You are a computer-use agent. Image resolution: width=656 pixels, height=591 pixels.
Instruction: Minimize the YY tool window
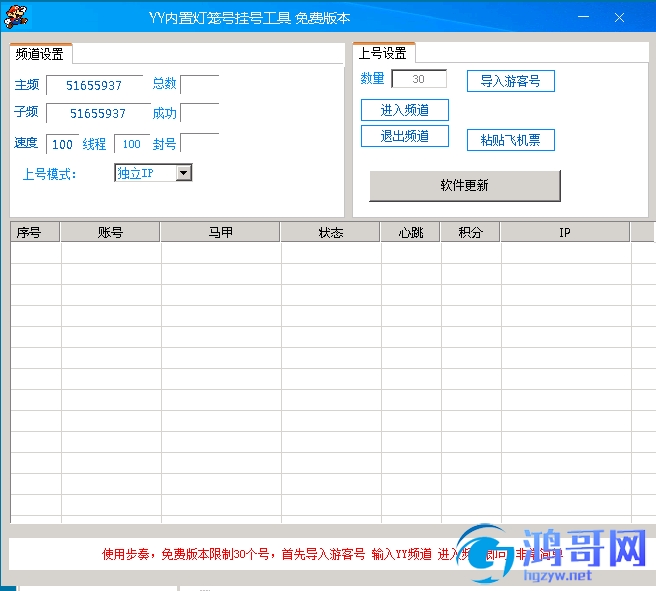click(584, 17)
